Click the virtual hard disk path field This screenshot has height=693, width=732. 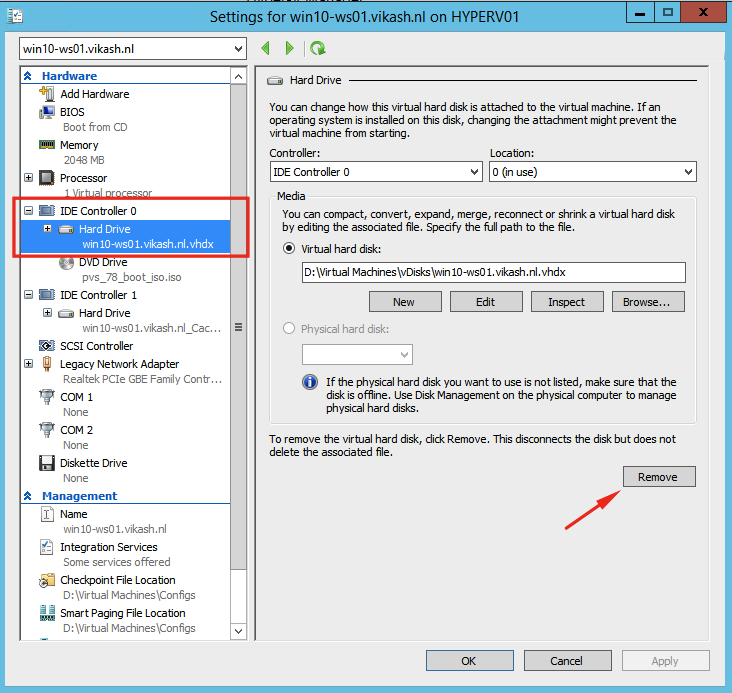(x=493, y=272)
